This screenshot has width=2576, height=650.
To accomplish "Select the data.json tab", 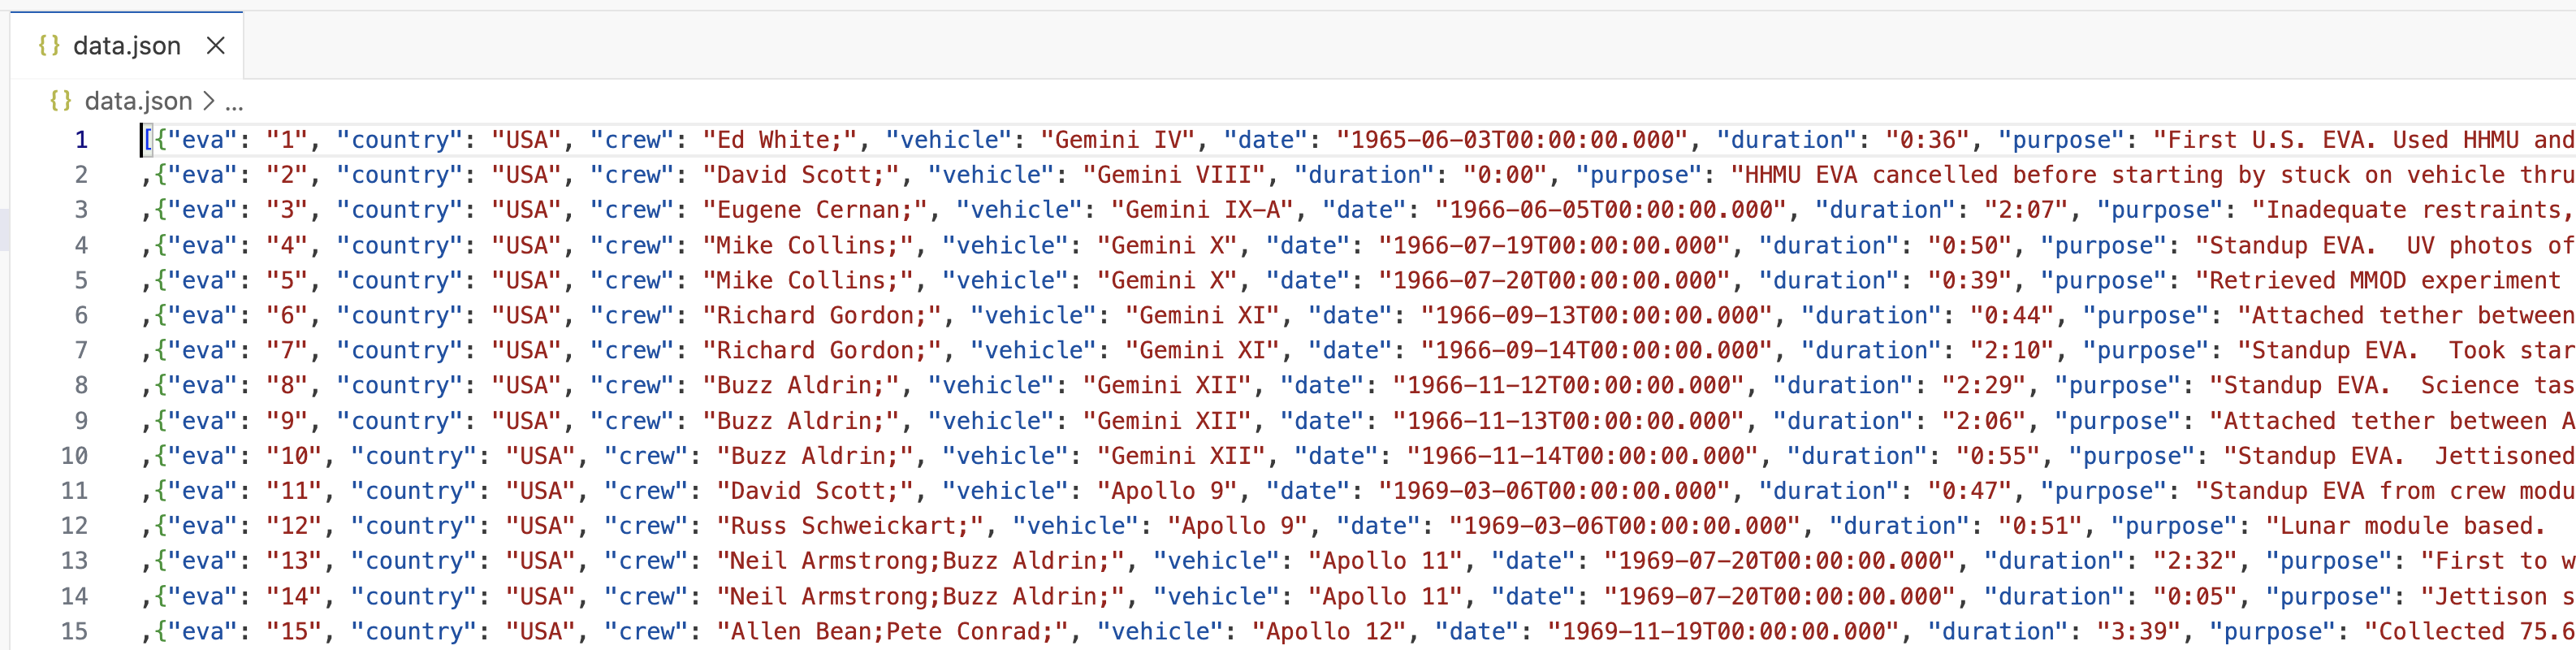I will point(128,45).
